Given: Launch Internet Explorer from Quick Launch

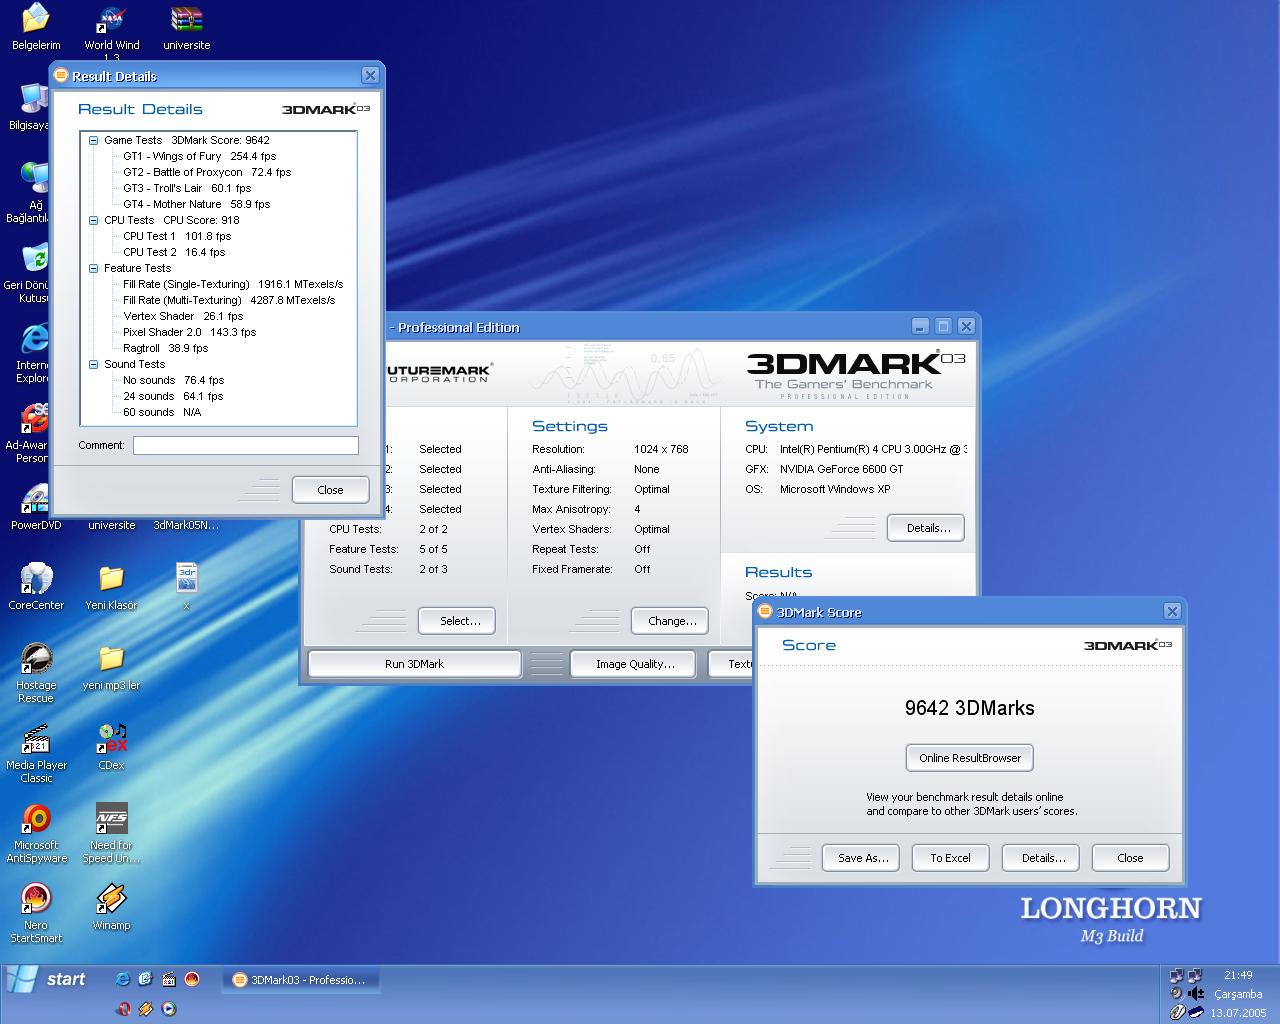Looking at the screenshot, I should 122,980.
